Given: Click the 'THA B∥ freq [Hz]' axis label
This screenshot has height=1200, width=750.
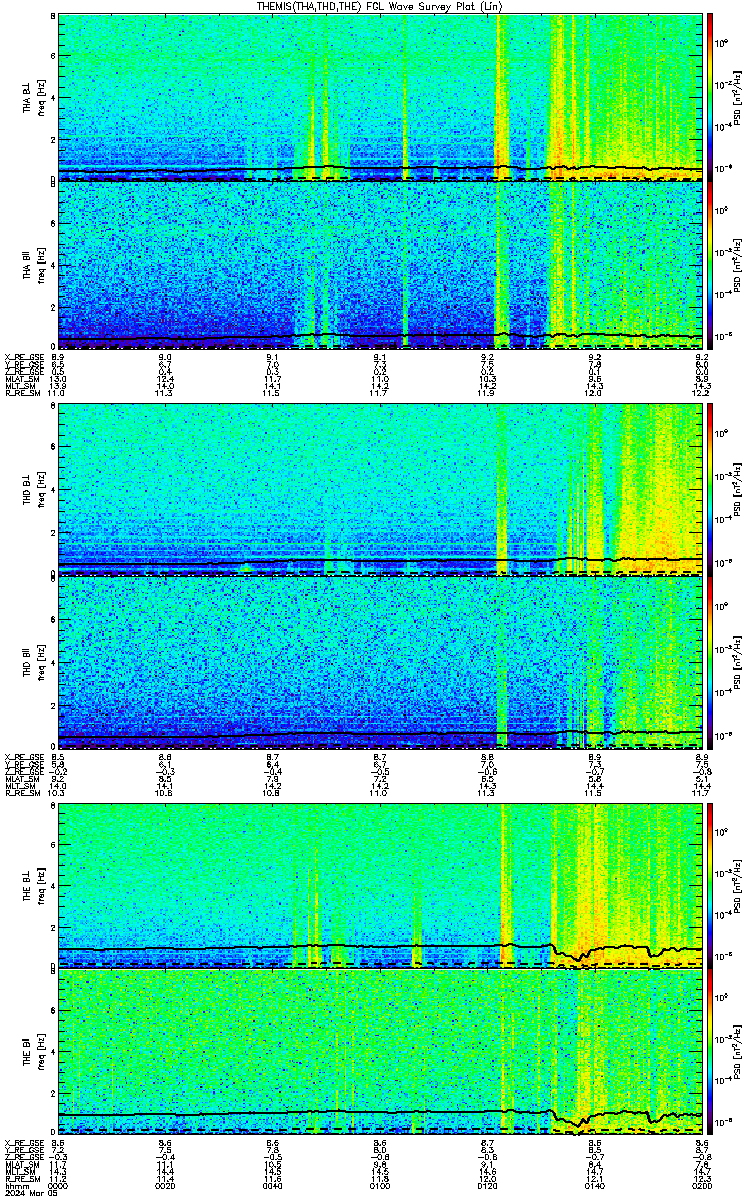Looking at the screenshot, I should [33, 265].
